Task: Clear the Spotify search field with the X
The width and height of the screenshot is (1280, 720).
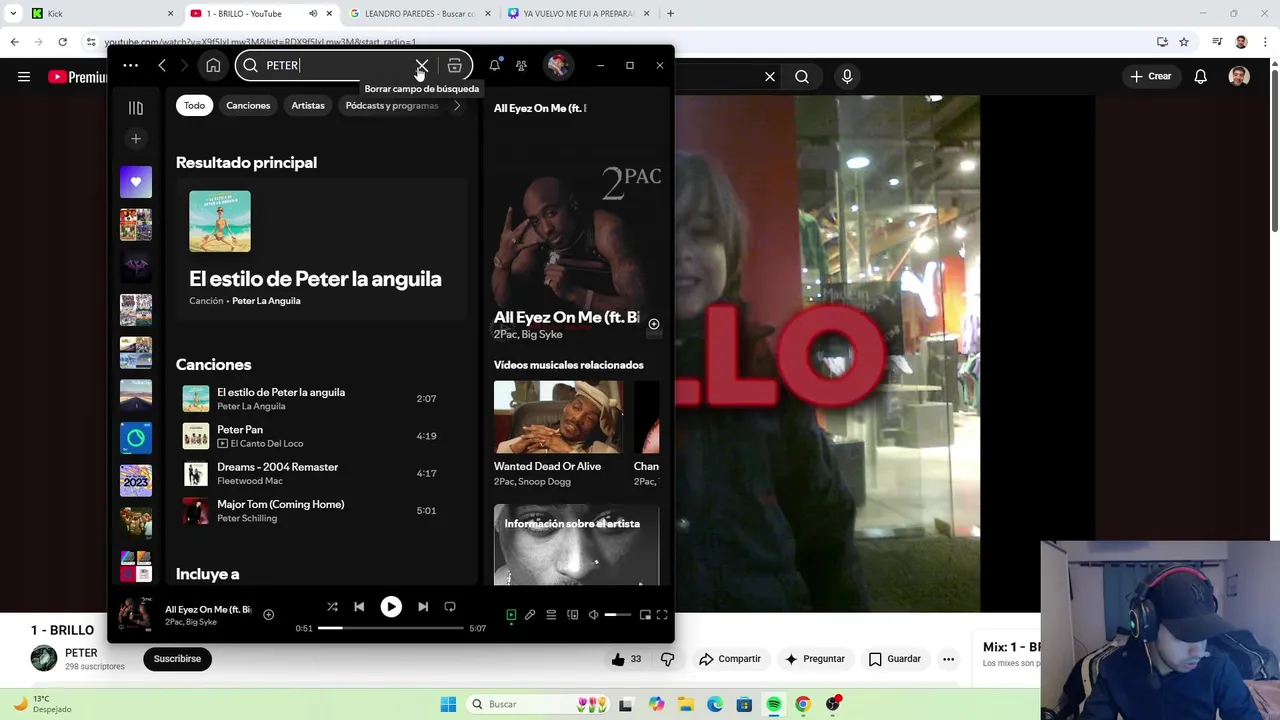Action: click(x=422, y=66)
